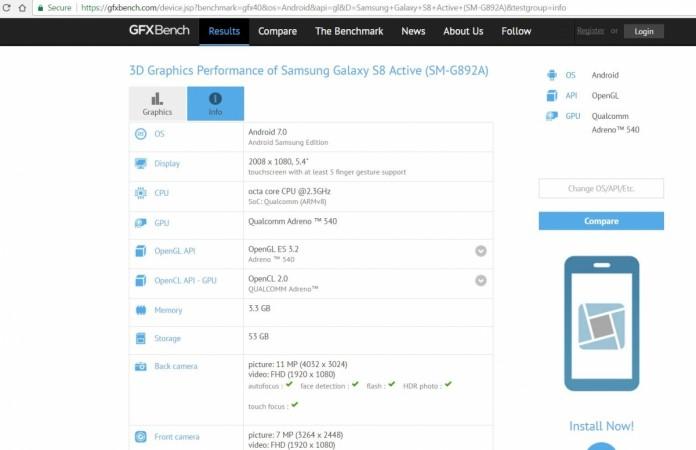Expand the OpenCL API - GPU details

pos(481,281)
